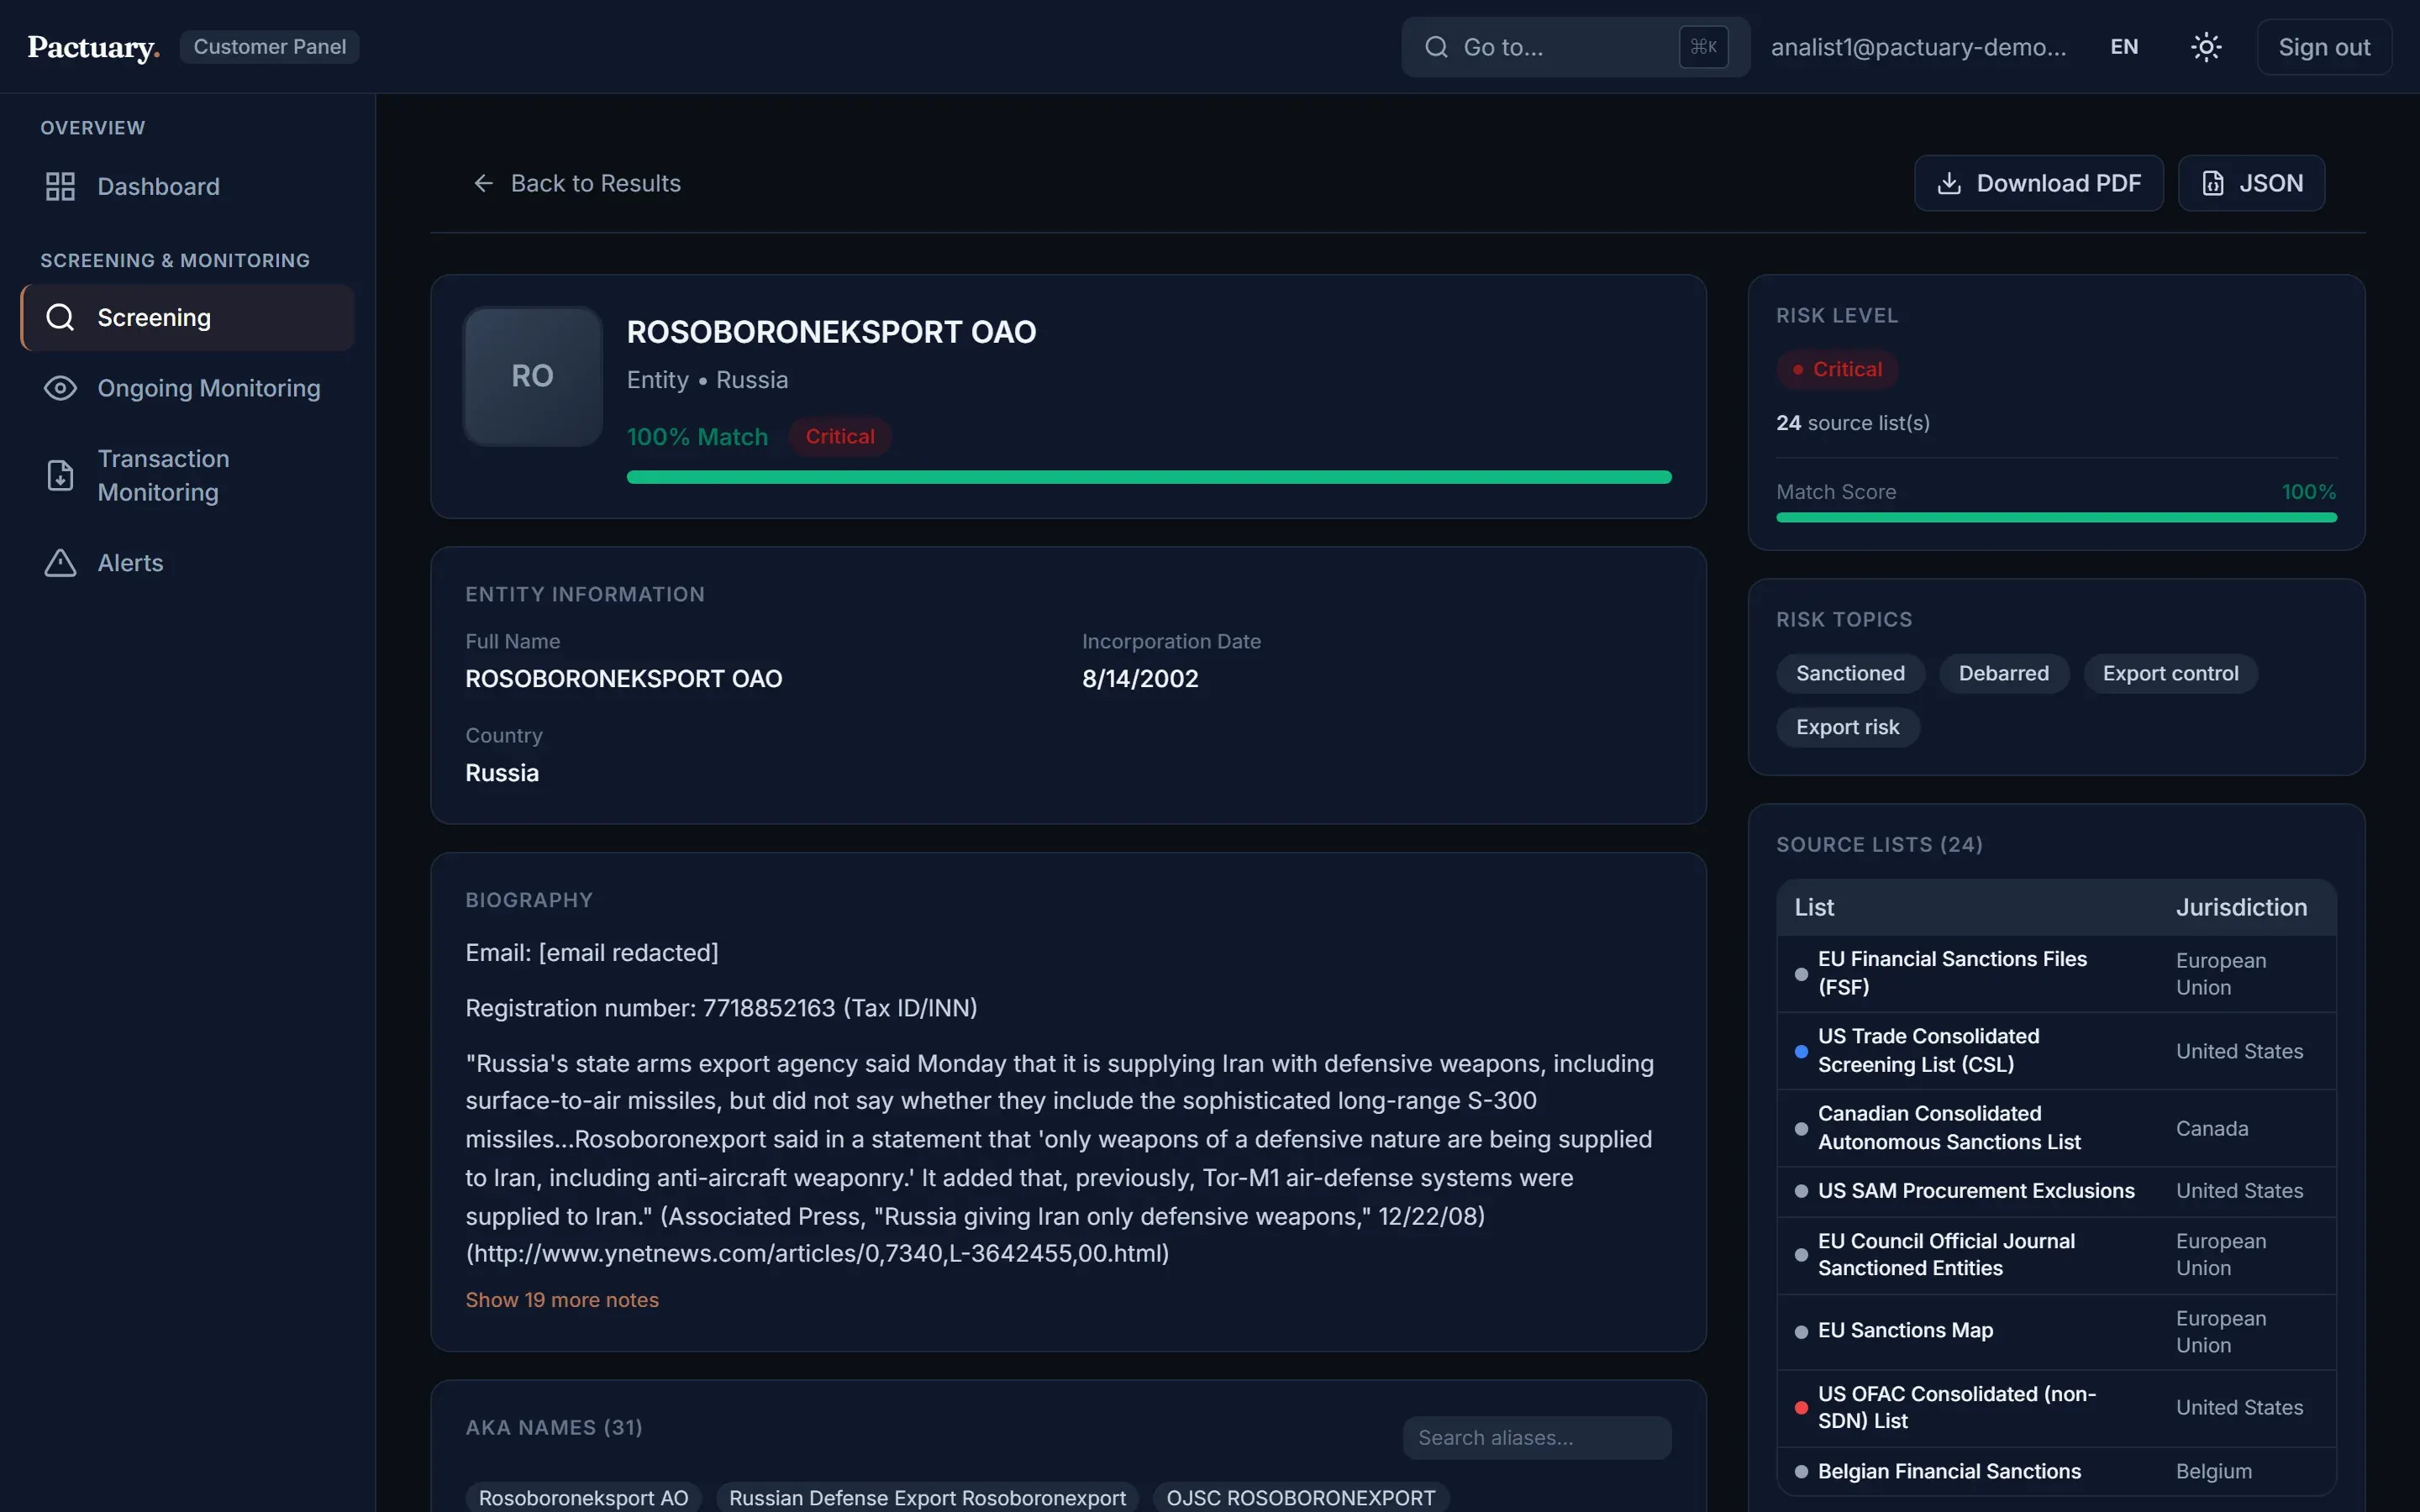This screenshot has height=1512, width=2420.
Task: Select EU Sanctions Map row
Action: coord(2056,1331)
